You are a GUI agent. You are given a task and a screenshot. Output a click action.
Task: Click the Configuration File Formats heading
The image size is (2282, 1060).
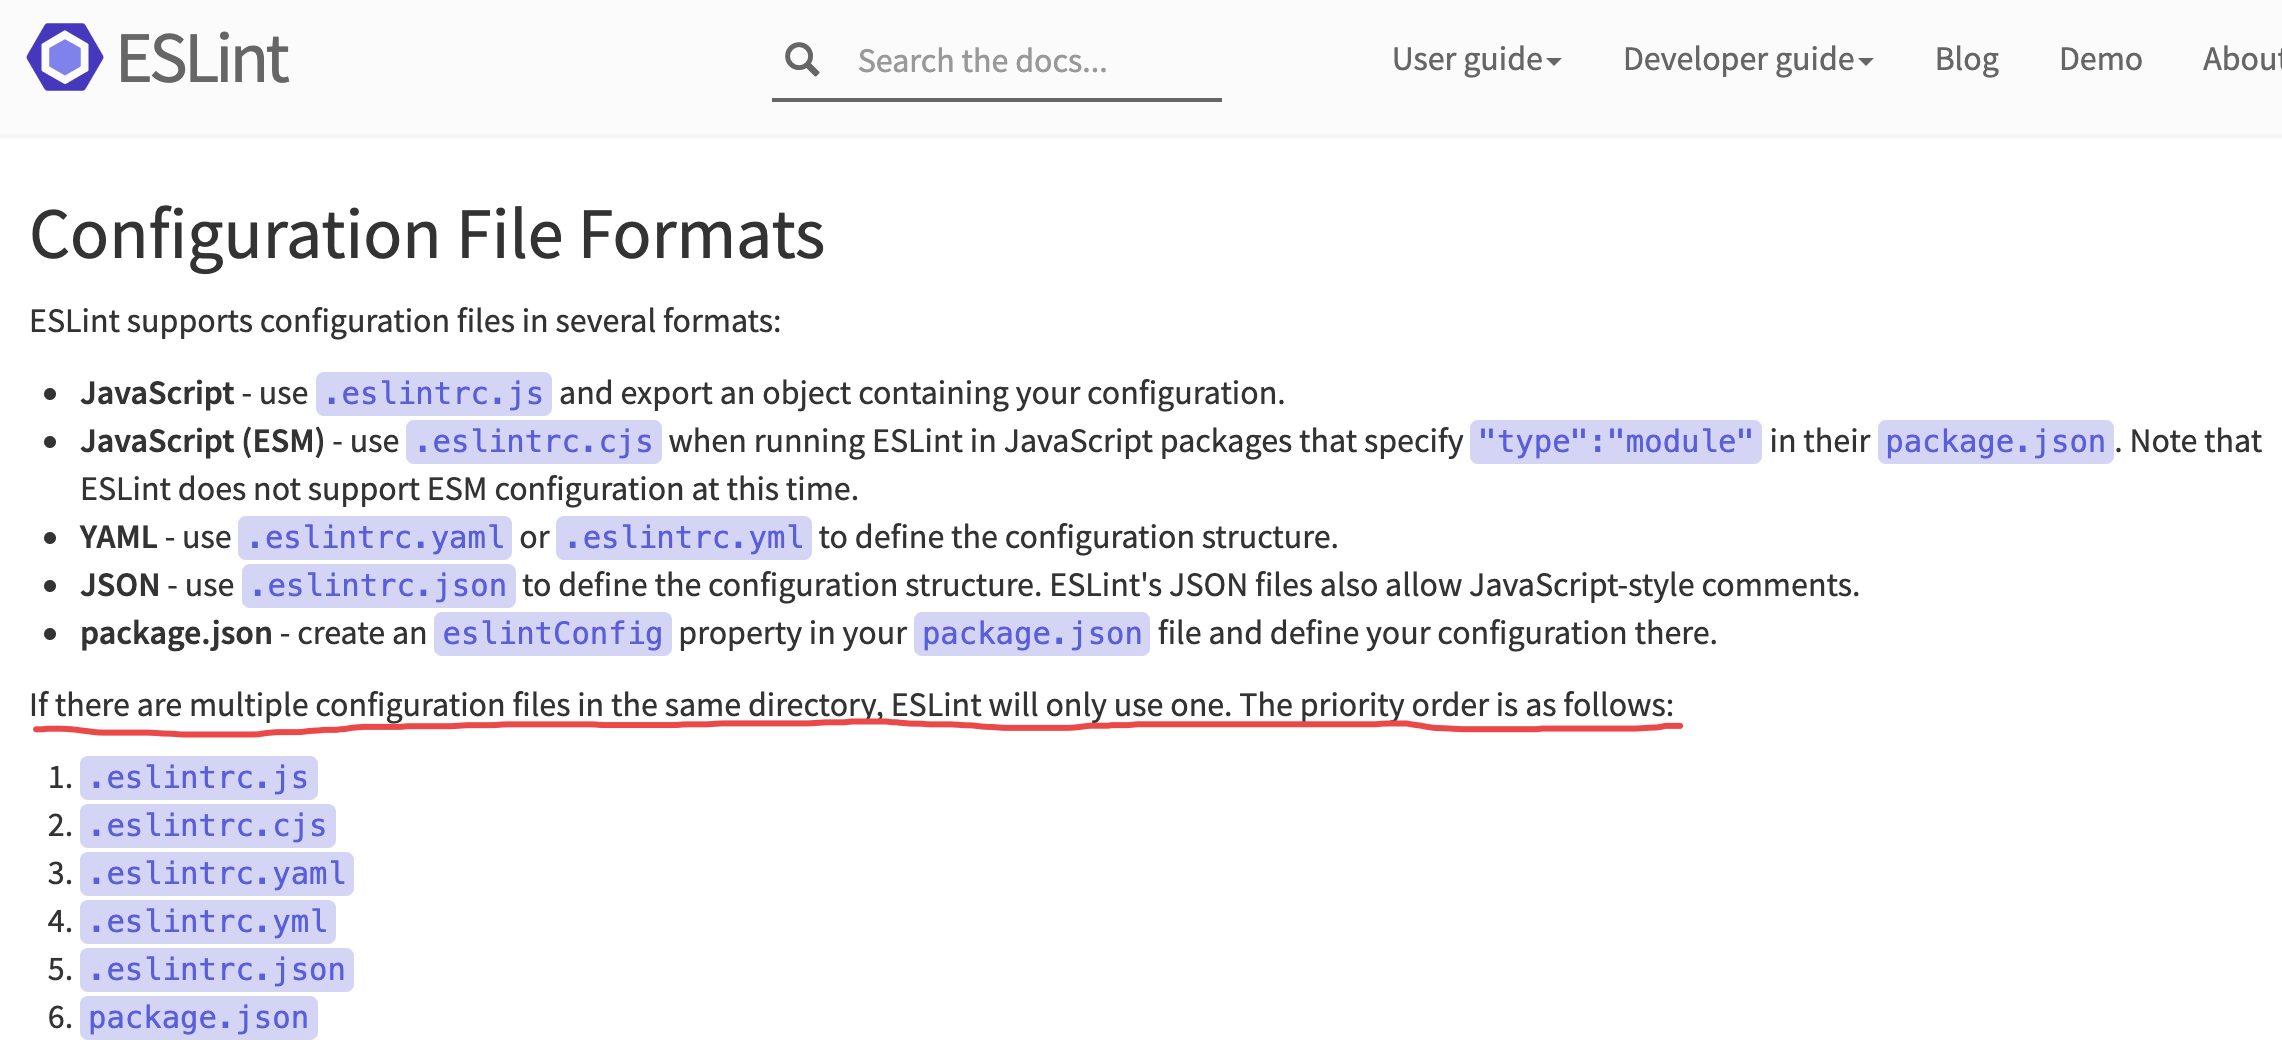[427, 235]
